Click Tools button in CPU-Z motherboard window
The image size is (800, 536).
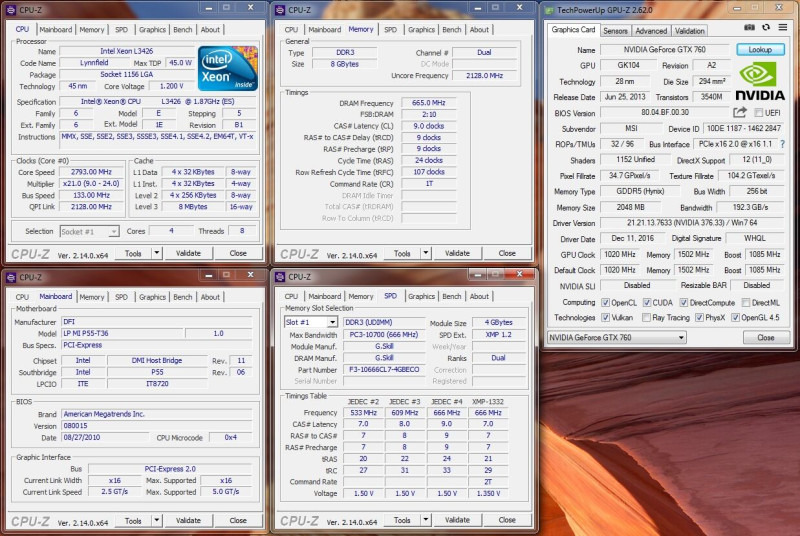(133, 520)
